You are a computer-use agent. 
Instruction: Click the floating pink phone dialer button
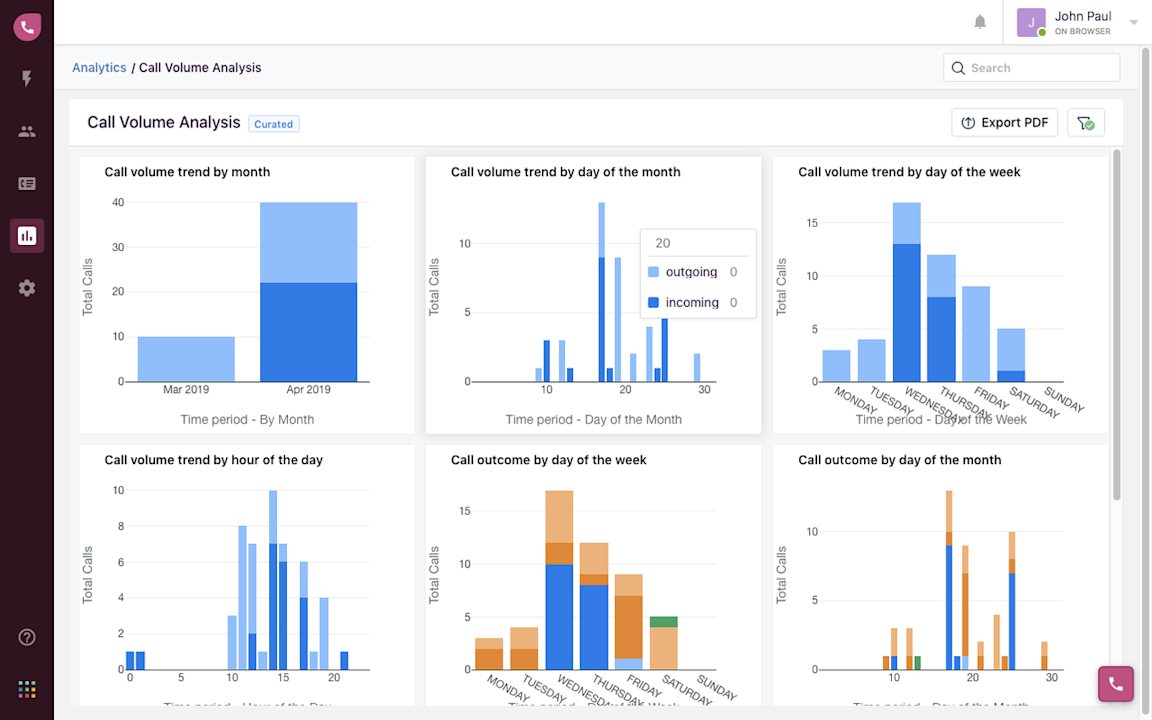tap(1115, 684)
